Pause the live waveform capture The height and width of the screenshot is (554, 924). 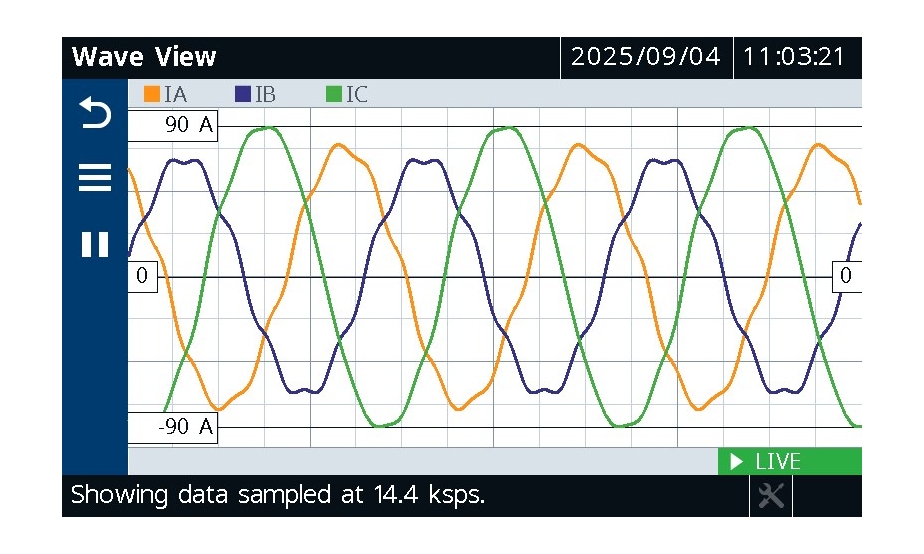(x=95, y=245)
